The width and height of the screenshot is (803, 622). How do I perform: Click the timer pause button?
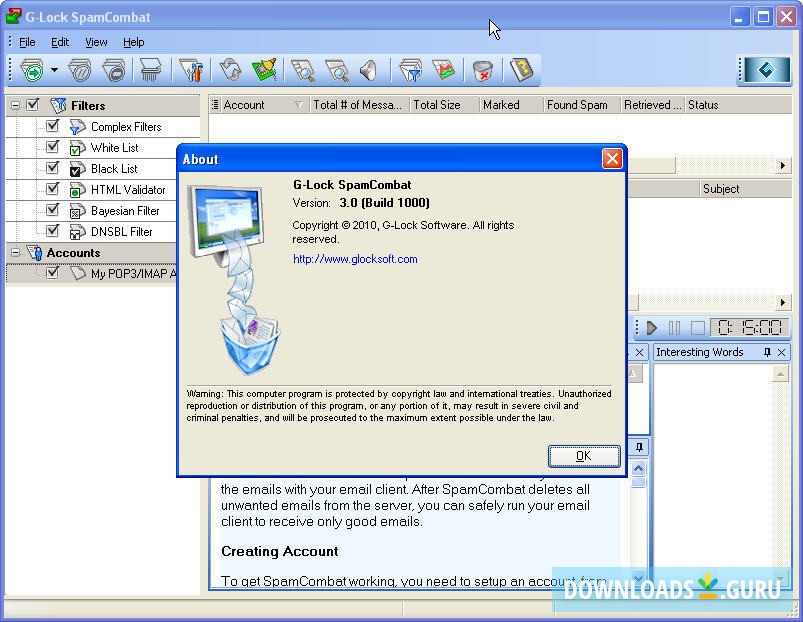click(x=674, y=328)
